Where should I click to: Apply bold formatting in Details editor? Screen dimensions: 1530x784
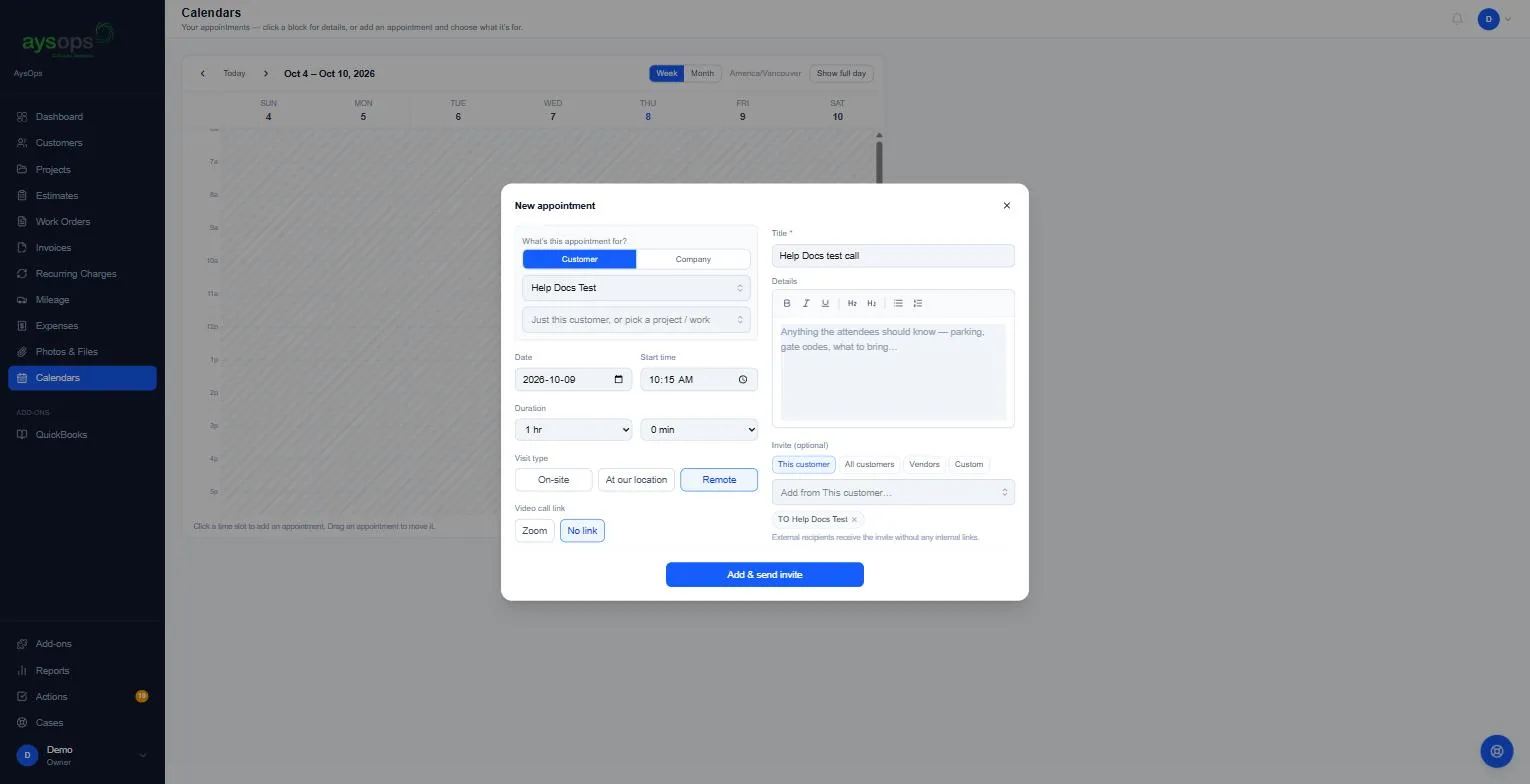tap(787, 303)
